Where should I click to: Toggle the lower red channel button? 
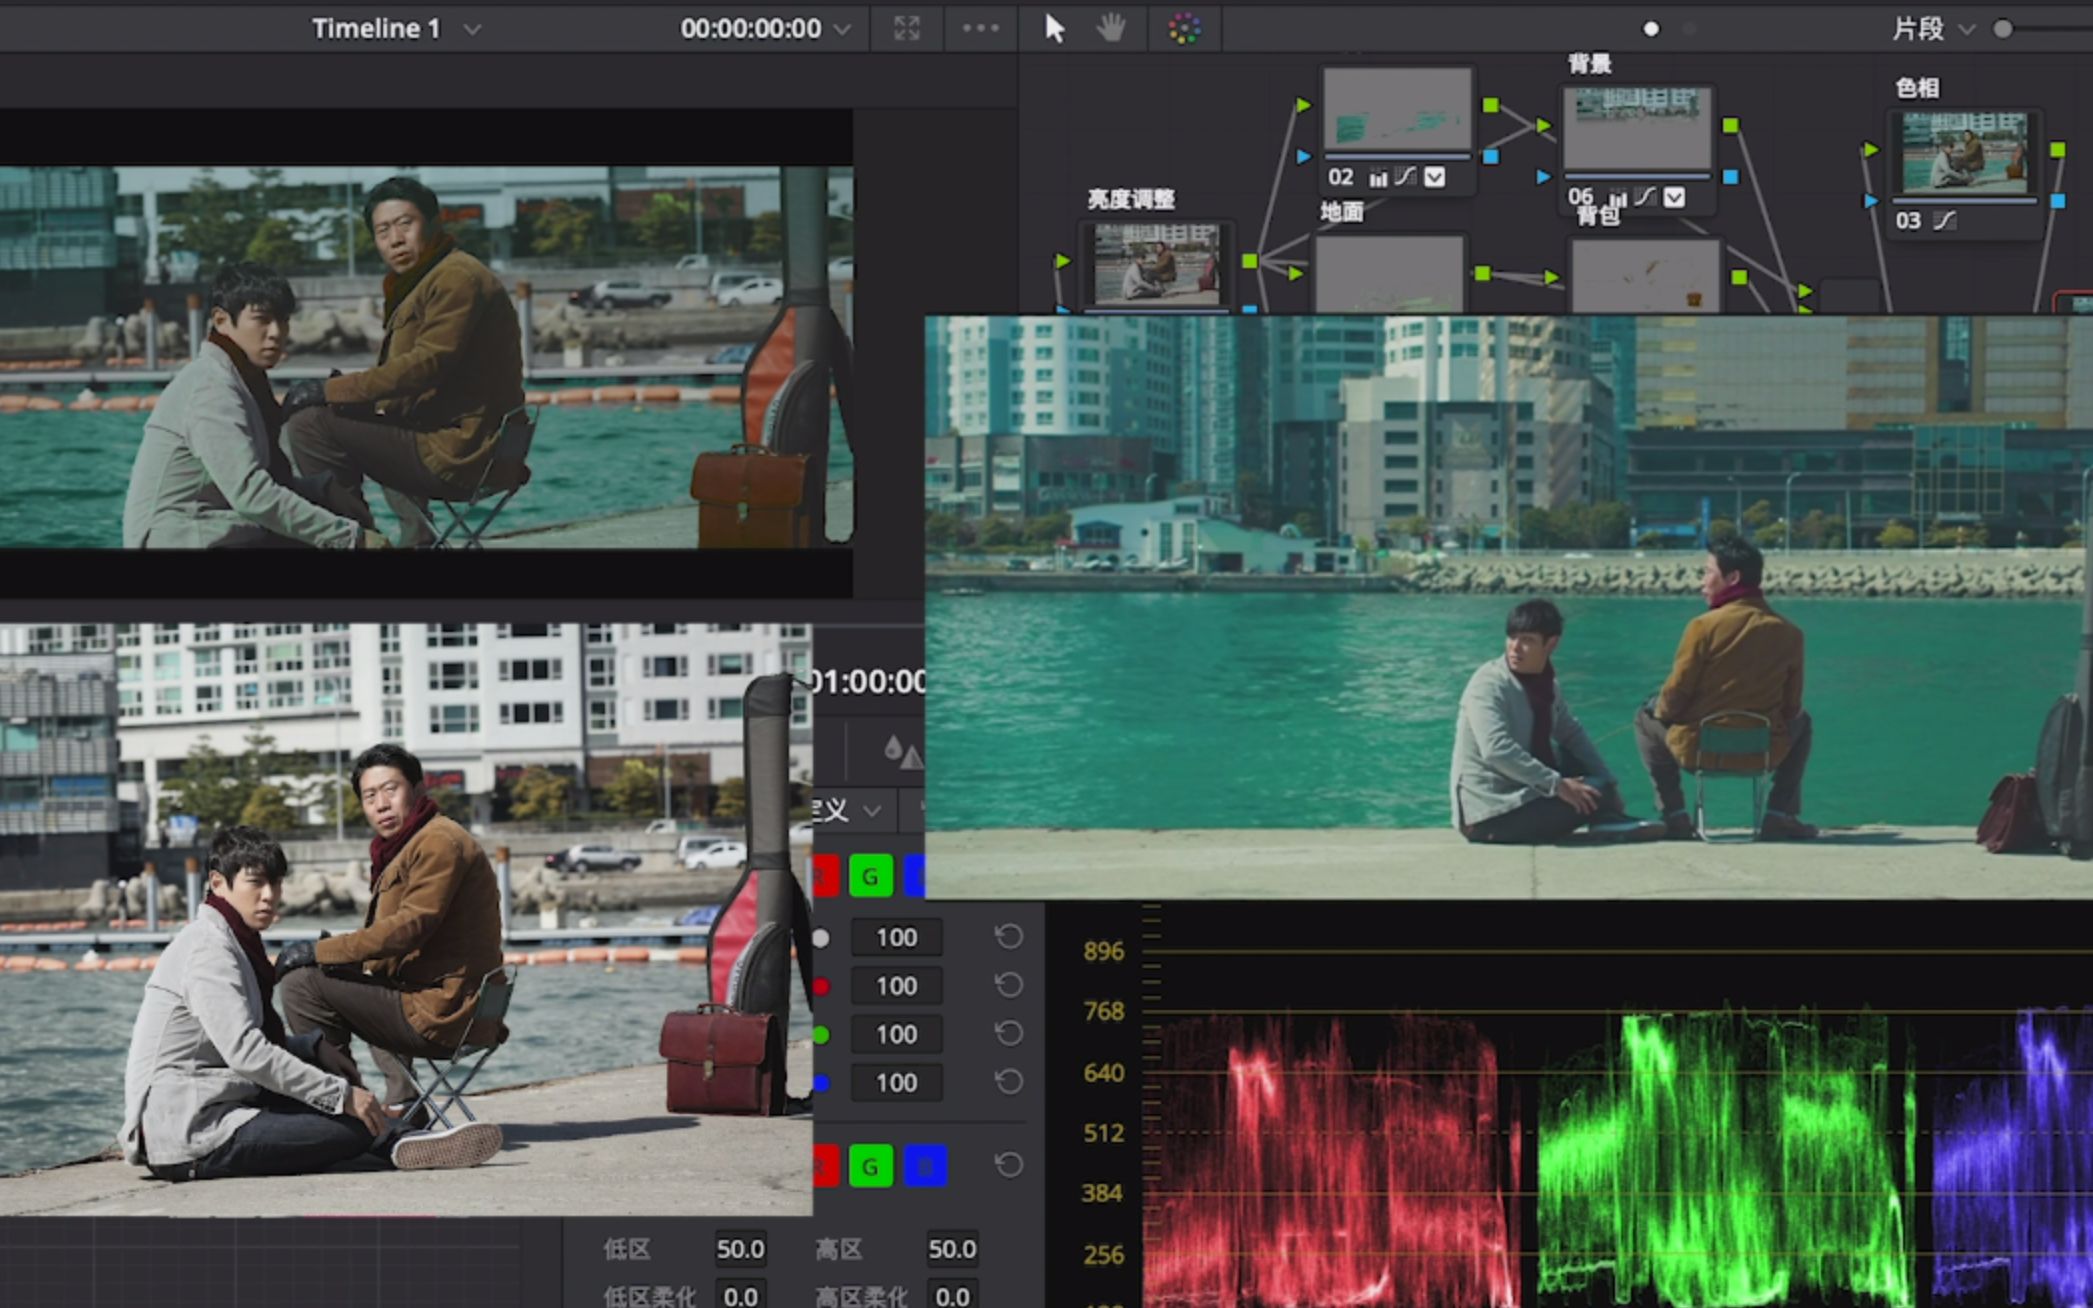[825, 1166]
